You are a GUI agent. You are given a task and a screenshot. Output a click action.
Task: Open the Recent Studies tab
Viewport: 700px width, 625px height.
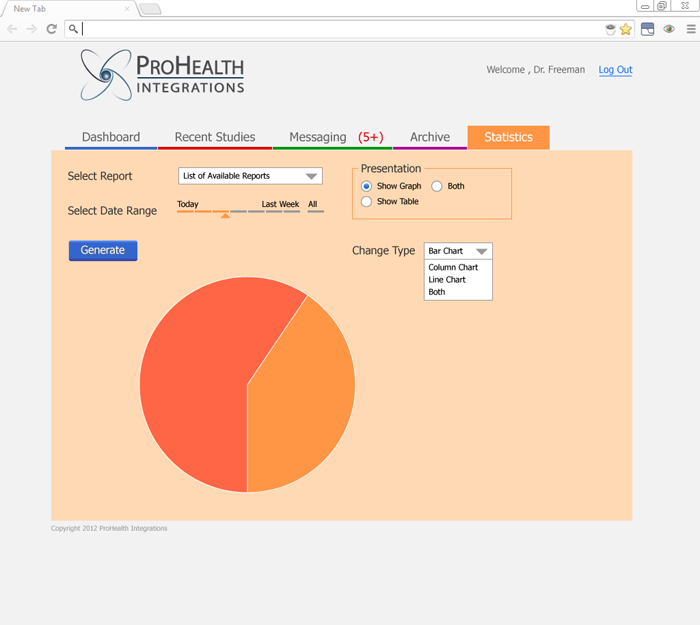215,137
